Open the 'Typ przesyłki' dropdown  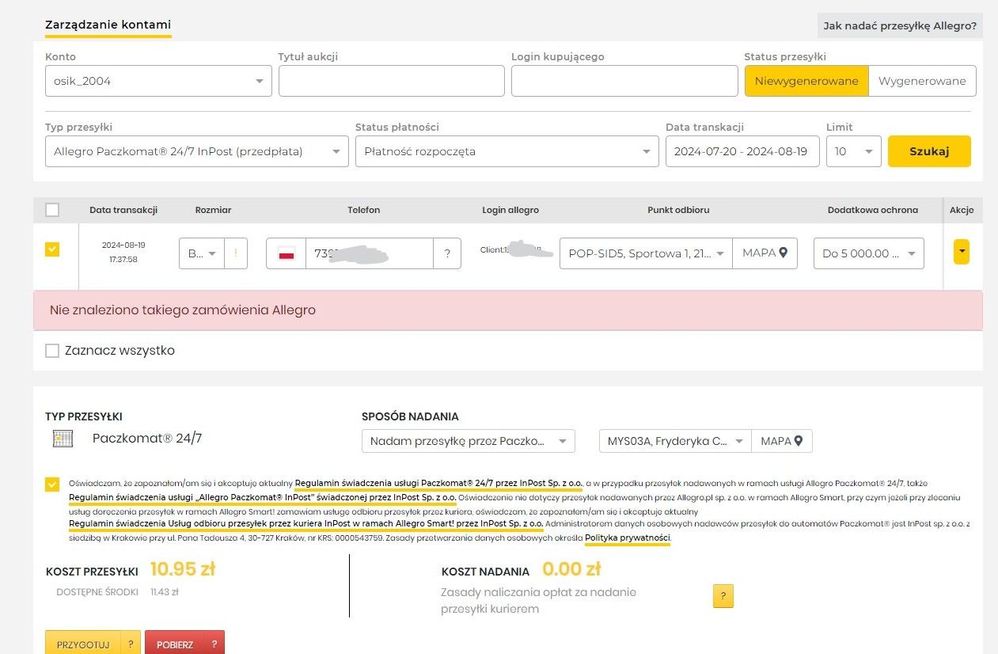pos(196,152)
